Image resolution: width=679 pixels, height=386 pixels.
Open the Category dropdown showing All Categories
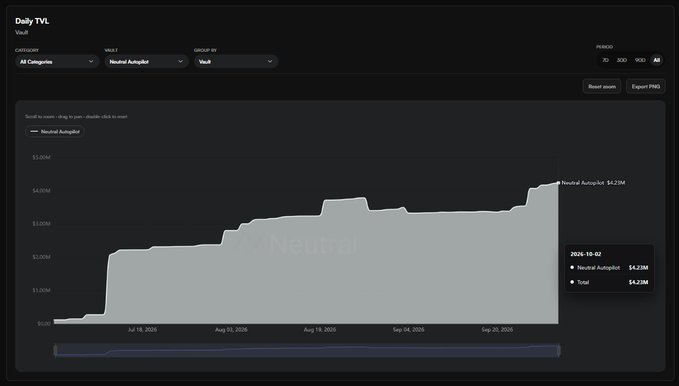point(57,62)
